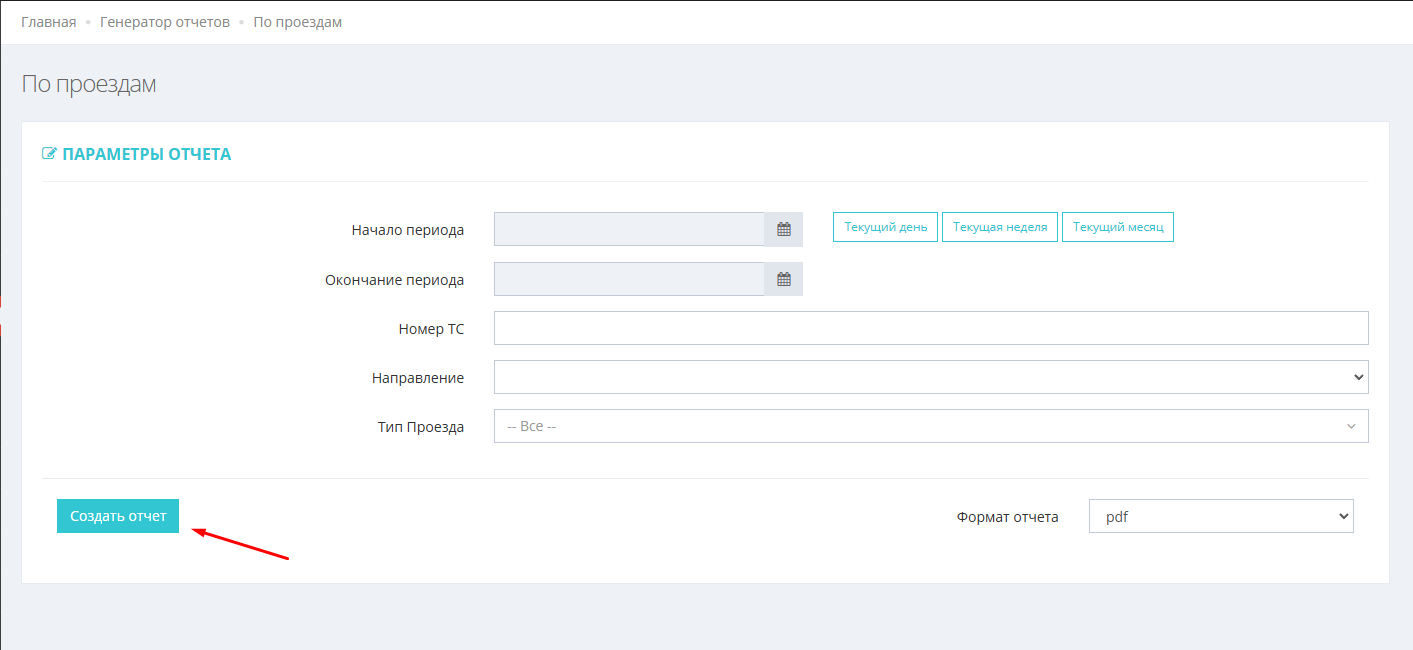Go to Главная in the breadcrumbs

[x=48, y=22]
